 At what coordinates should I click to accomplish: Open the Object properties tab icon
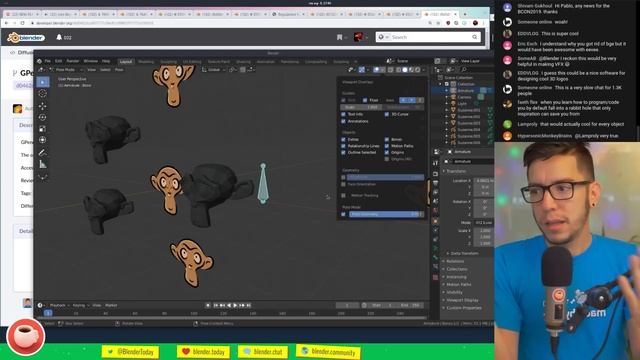click(x=436, y=221)
